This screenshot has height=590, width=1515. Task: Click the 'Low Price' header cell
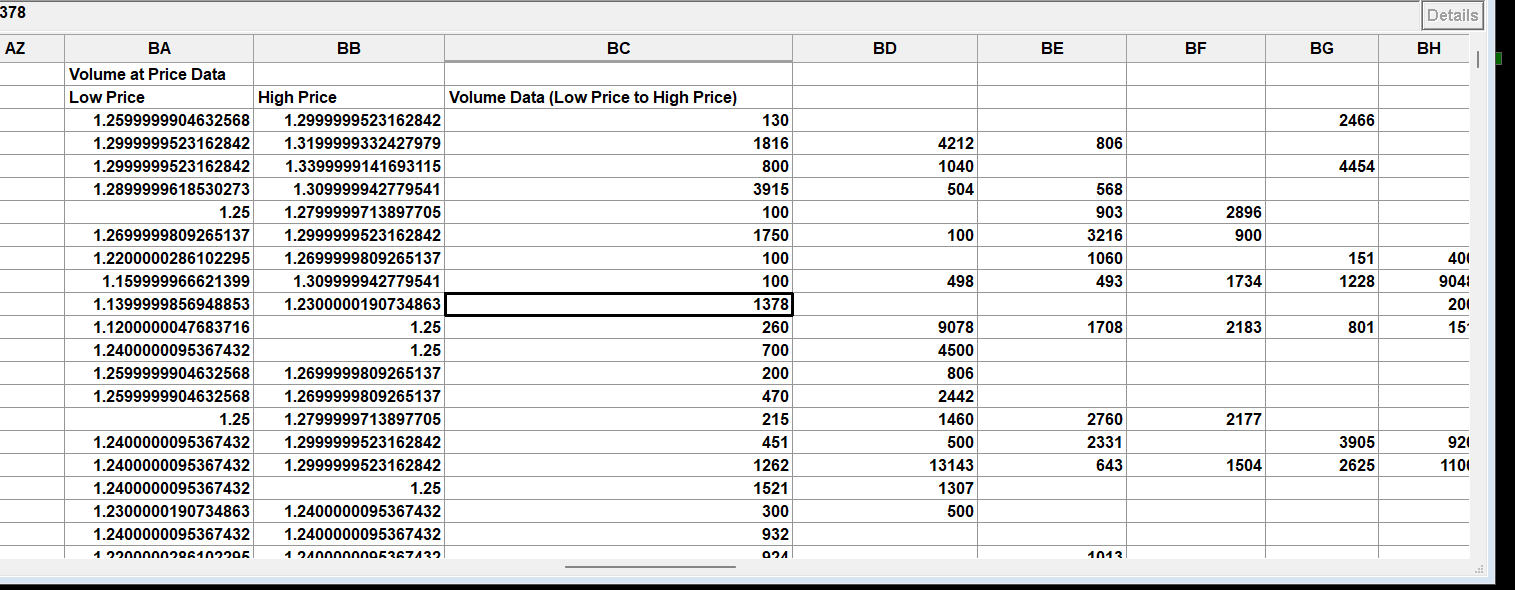[x=159, y=97]
